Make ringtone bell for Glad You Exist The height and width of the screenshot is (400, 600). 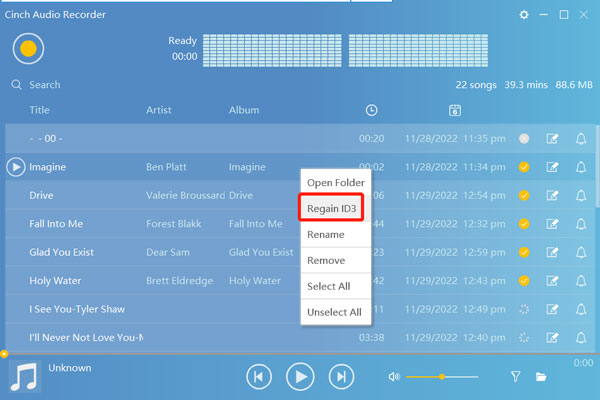click(581, 252)
